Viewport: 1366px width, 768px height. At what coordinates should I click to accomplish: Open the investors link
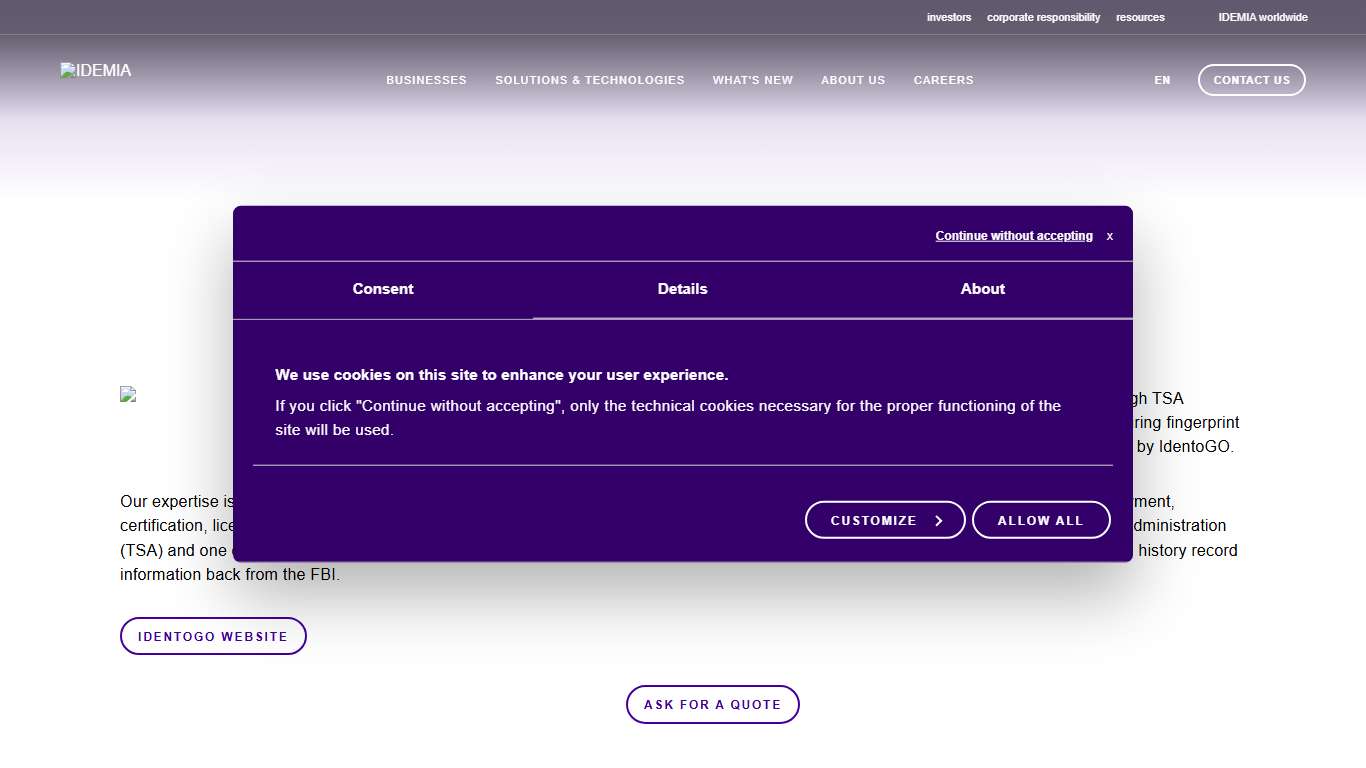948,17
